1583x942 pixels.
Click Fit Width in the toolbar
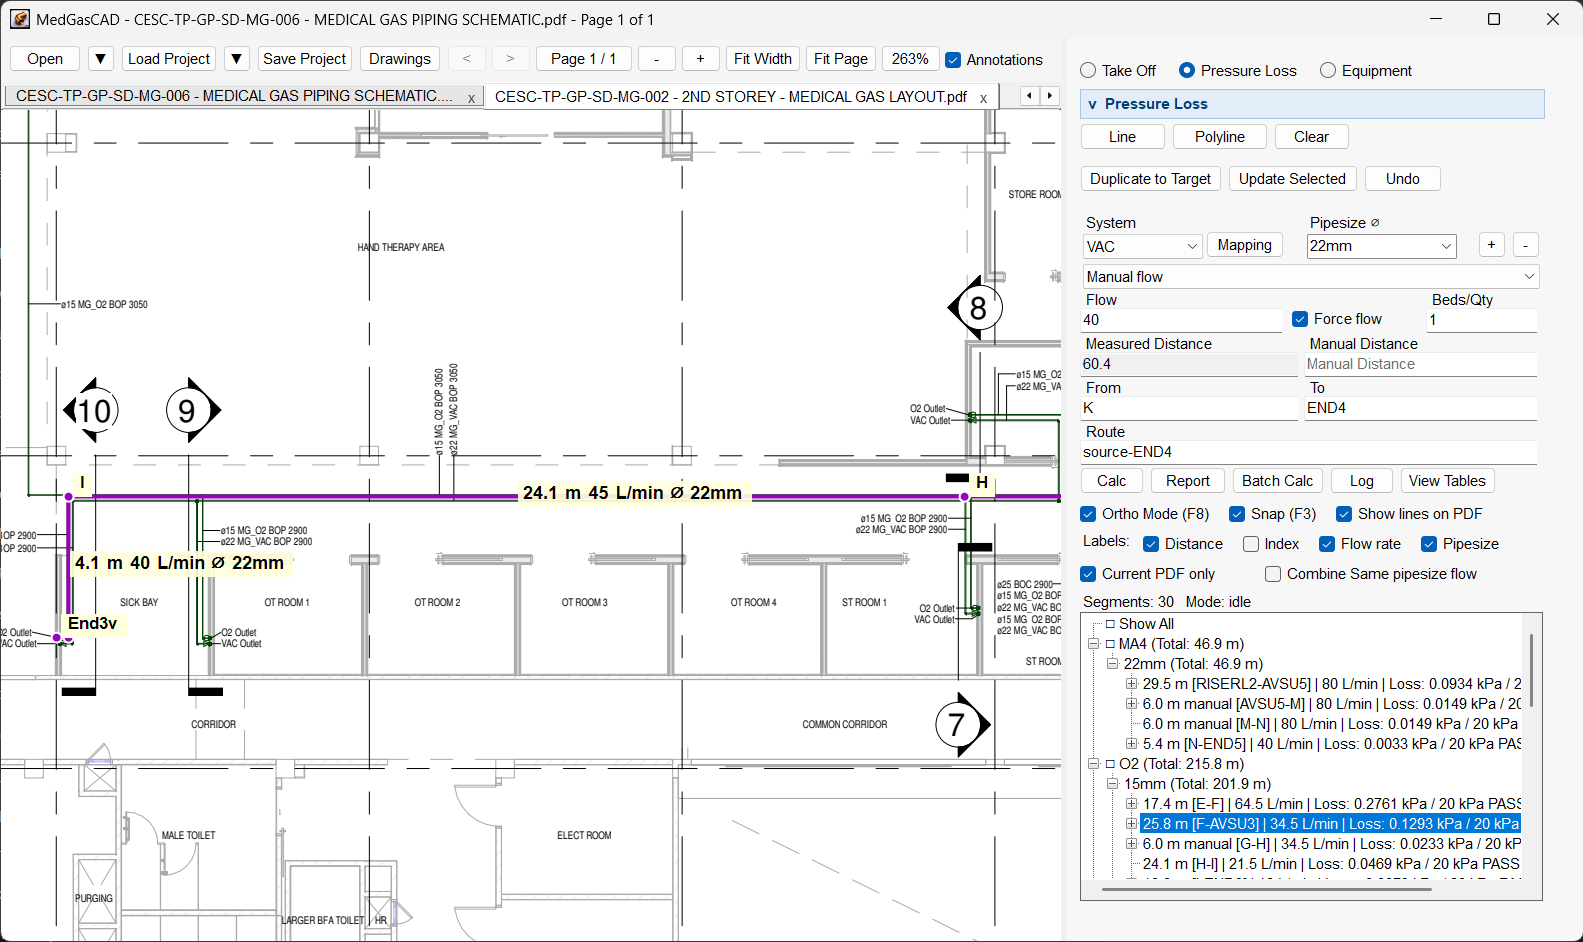coord(763,59)
